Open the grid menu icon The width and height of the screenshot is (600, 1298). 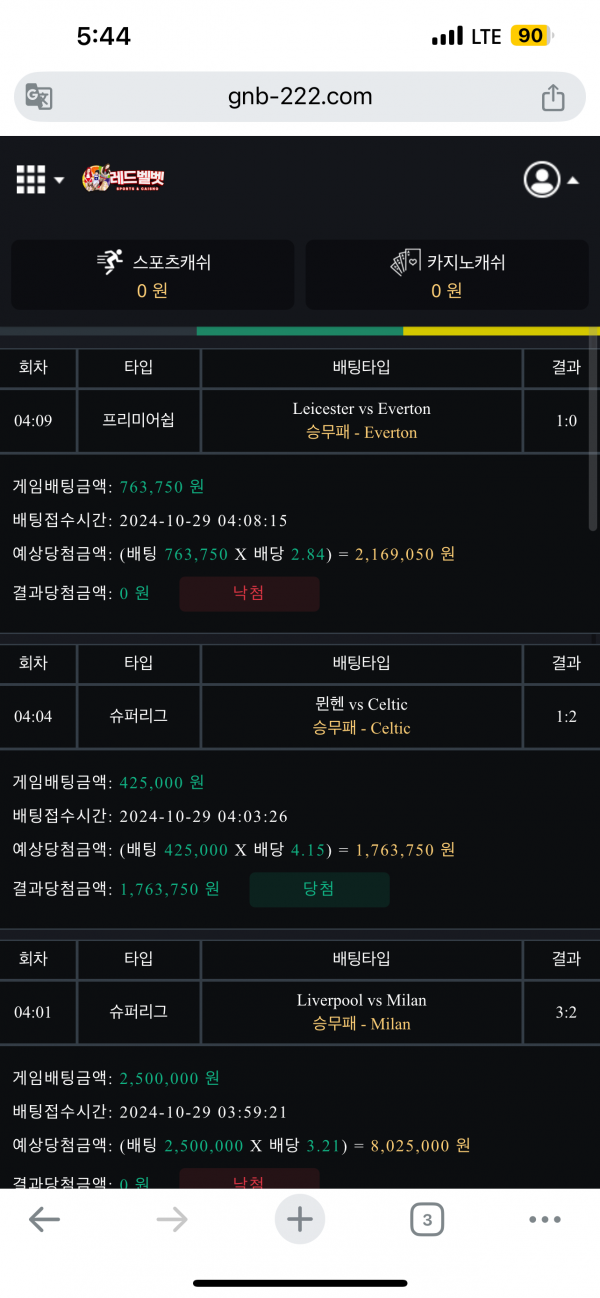[x=31, y=180]
